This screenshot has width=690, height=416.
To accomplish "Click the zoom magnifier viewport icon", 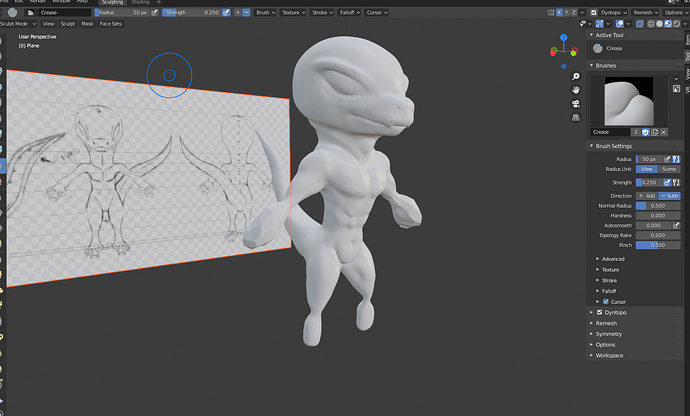I will (x=576, y=77).
